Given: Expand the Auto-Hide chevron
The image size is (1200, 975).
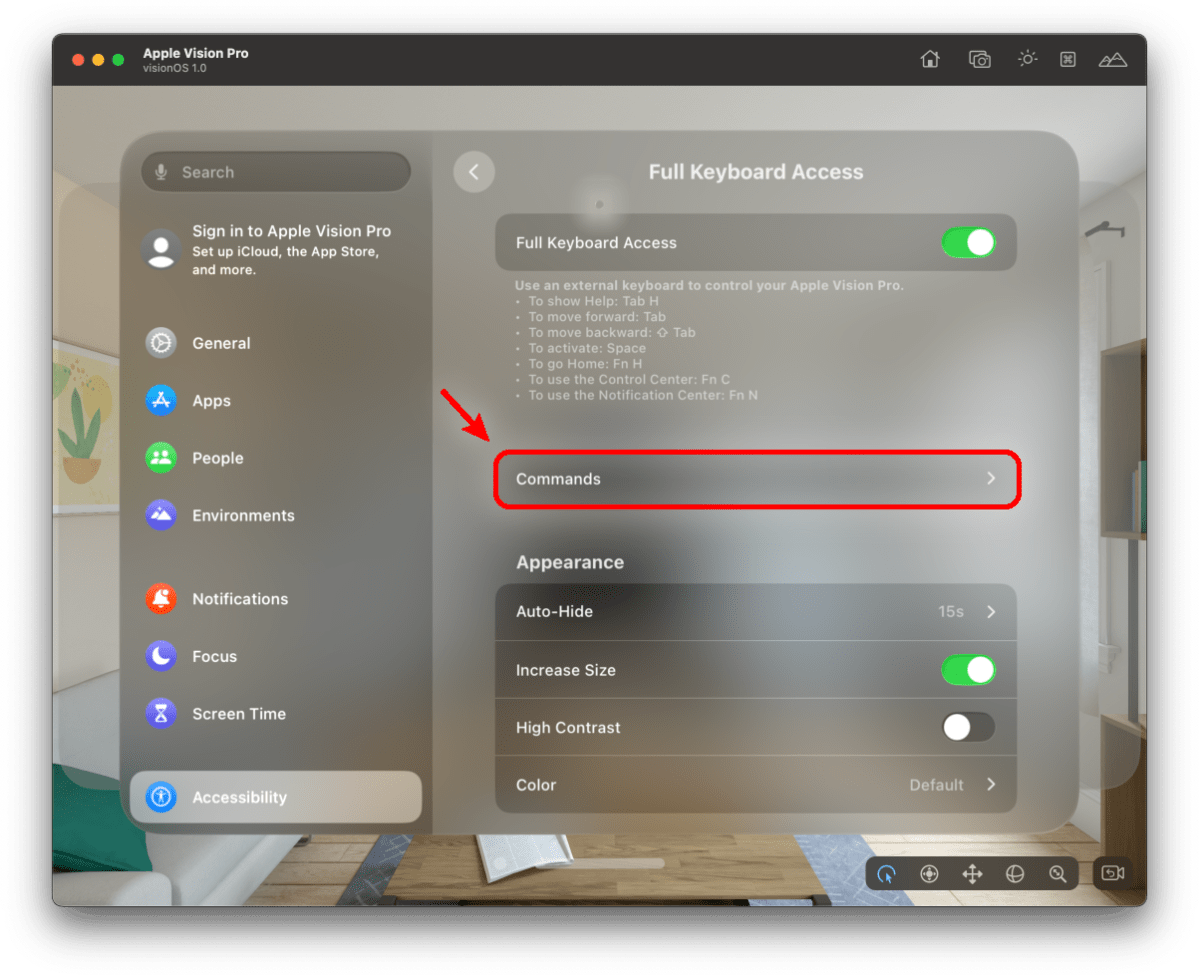Looking at the screenshot, I should [x=991, y=611].
